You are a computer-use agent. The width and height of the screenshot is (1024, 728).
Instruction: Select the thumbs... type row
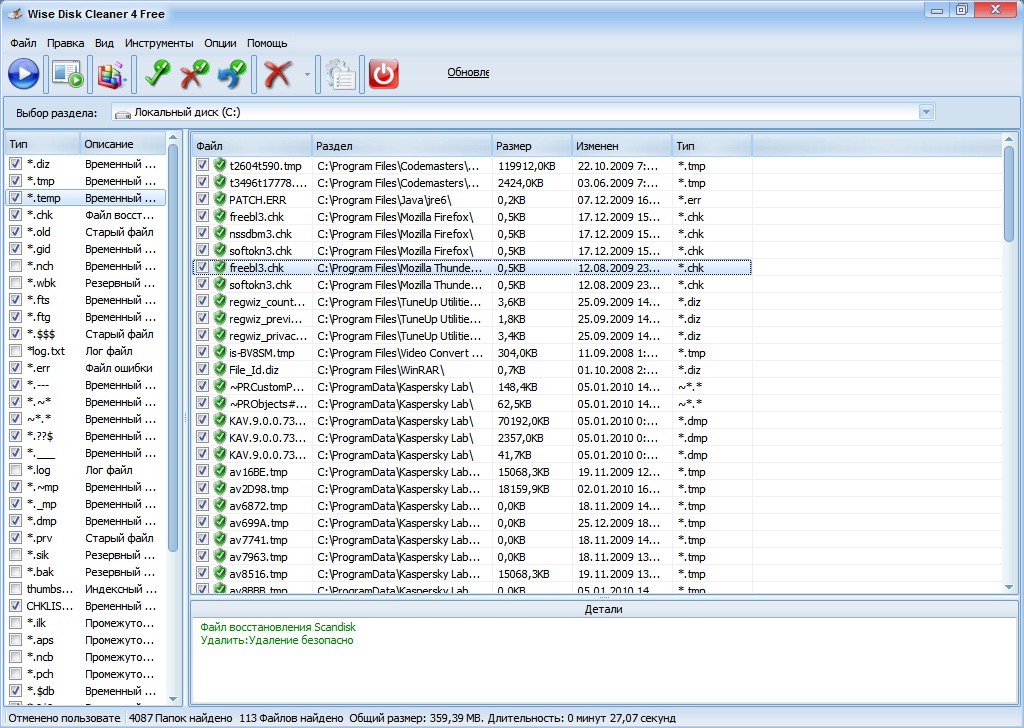tap(86, 588)
